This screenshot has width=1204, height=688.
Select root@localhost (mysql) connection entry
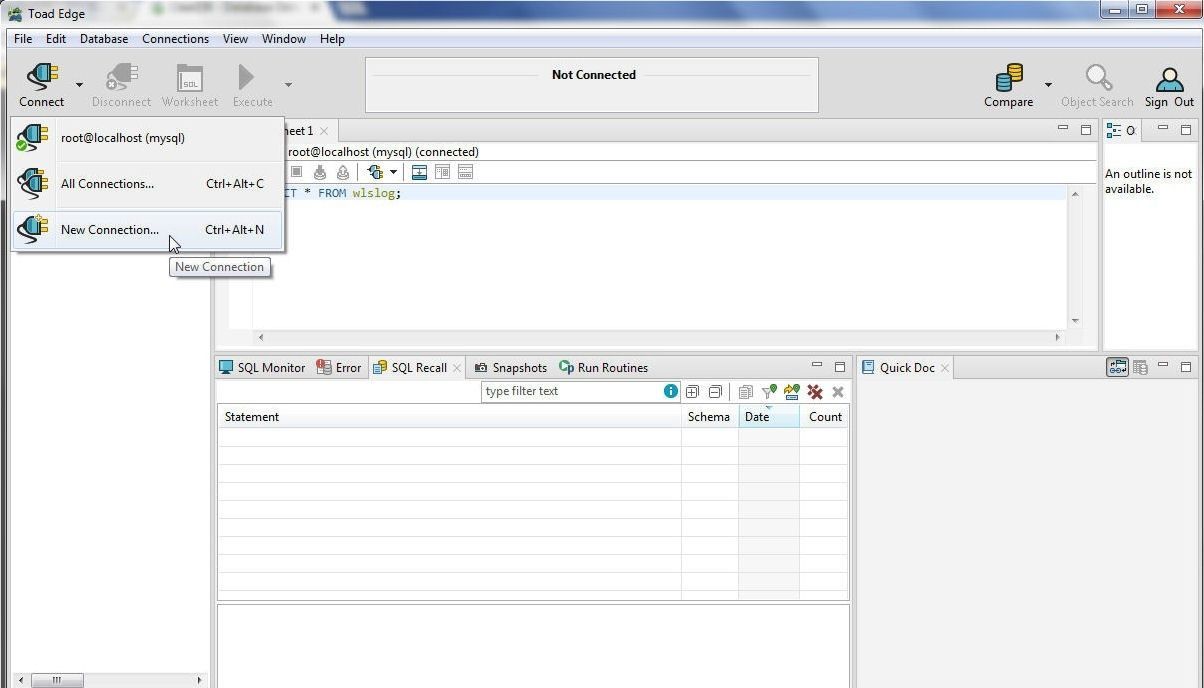click(147, 138)
